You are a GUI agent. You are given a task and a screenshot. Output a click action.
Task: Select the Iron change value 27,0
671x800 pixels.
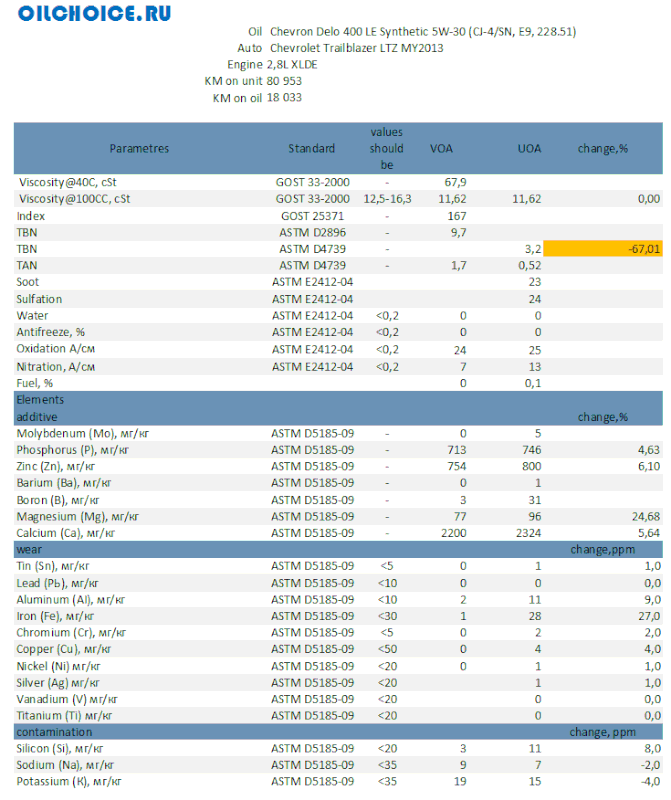[649, 616]
